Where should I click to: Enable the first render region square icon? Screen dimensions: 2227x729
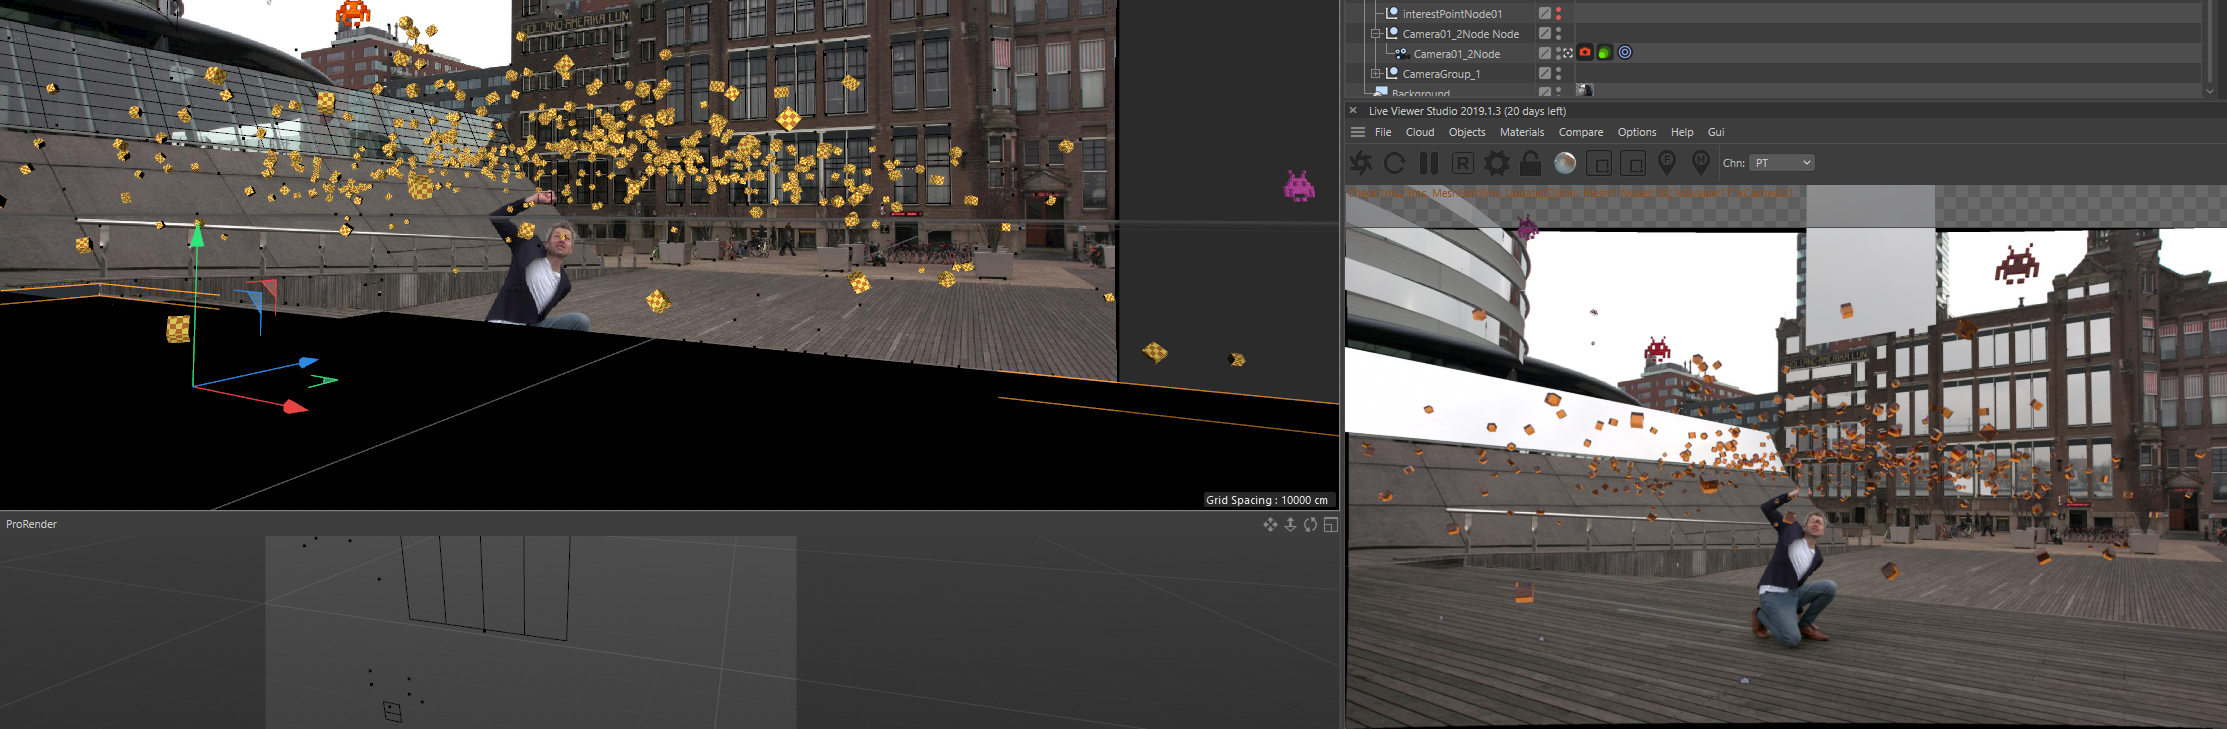click(1599, 163)
